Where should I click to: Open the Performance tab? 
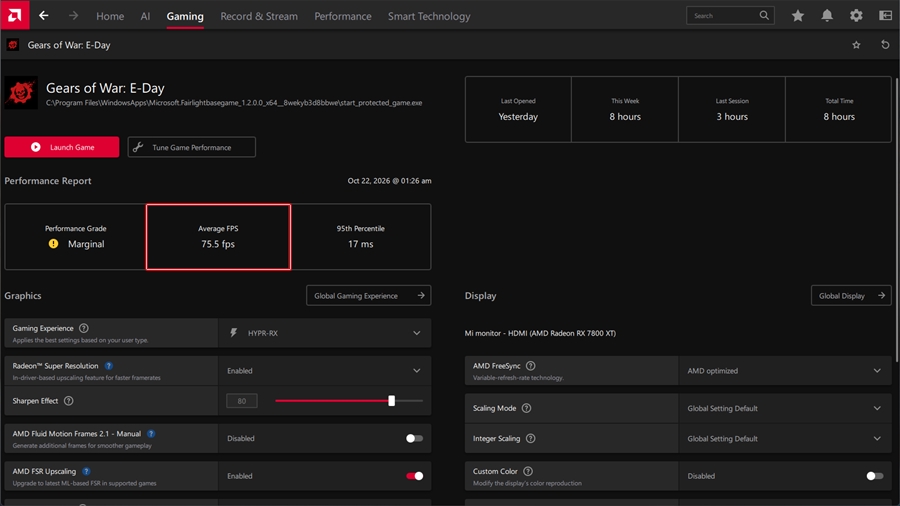click(343, 16)
